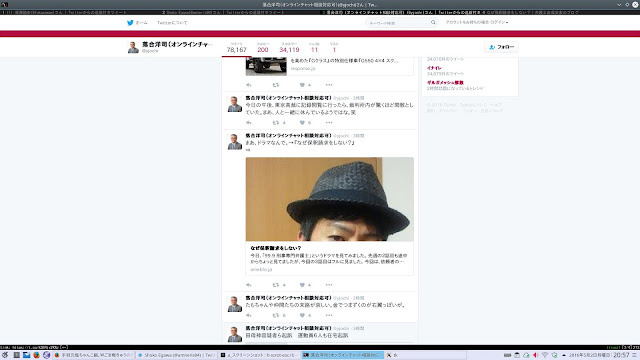Click the ホーム link in top bar
The width and height of the screenshot is (640, 360).
coord(142,23)
